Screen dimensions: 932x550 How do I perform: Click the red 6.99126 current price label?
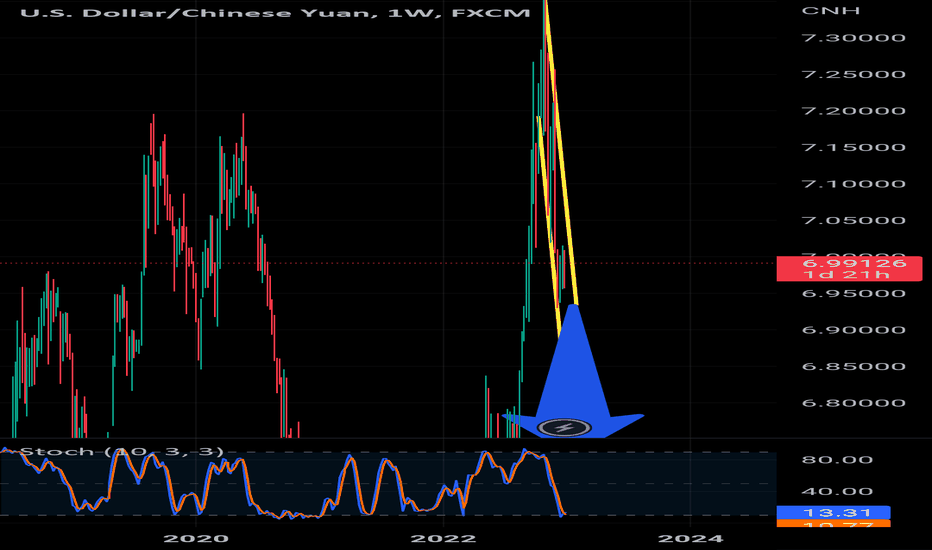click(849, 268)
